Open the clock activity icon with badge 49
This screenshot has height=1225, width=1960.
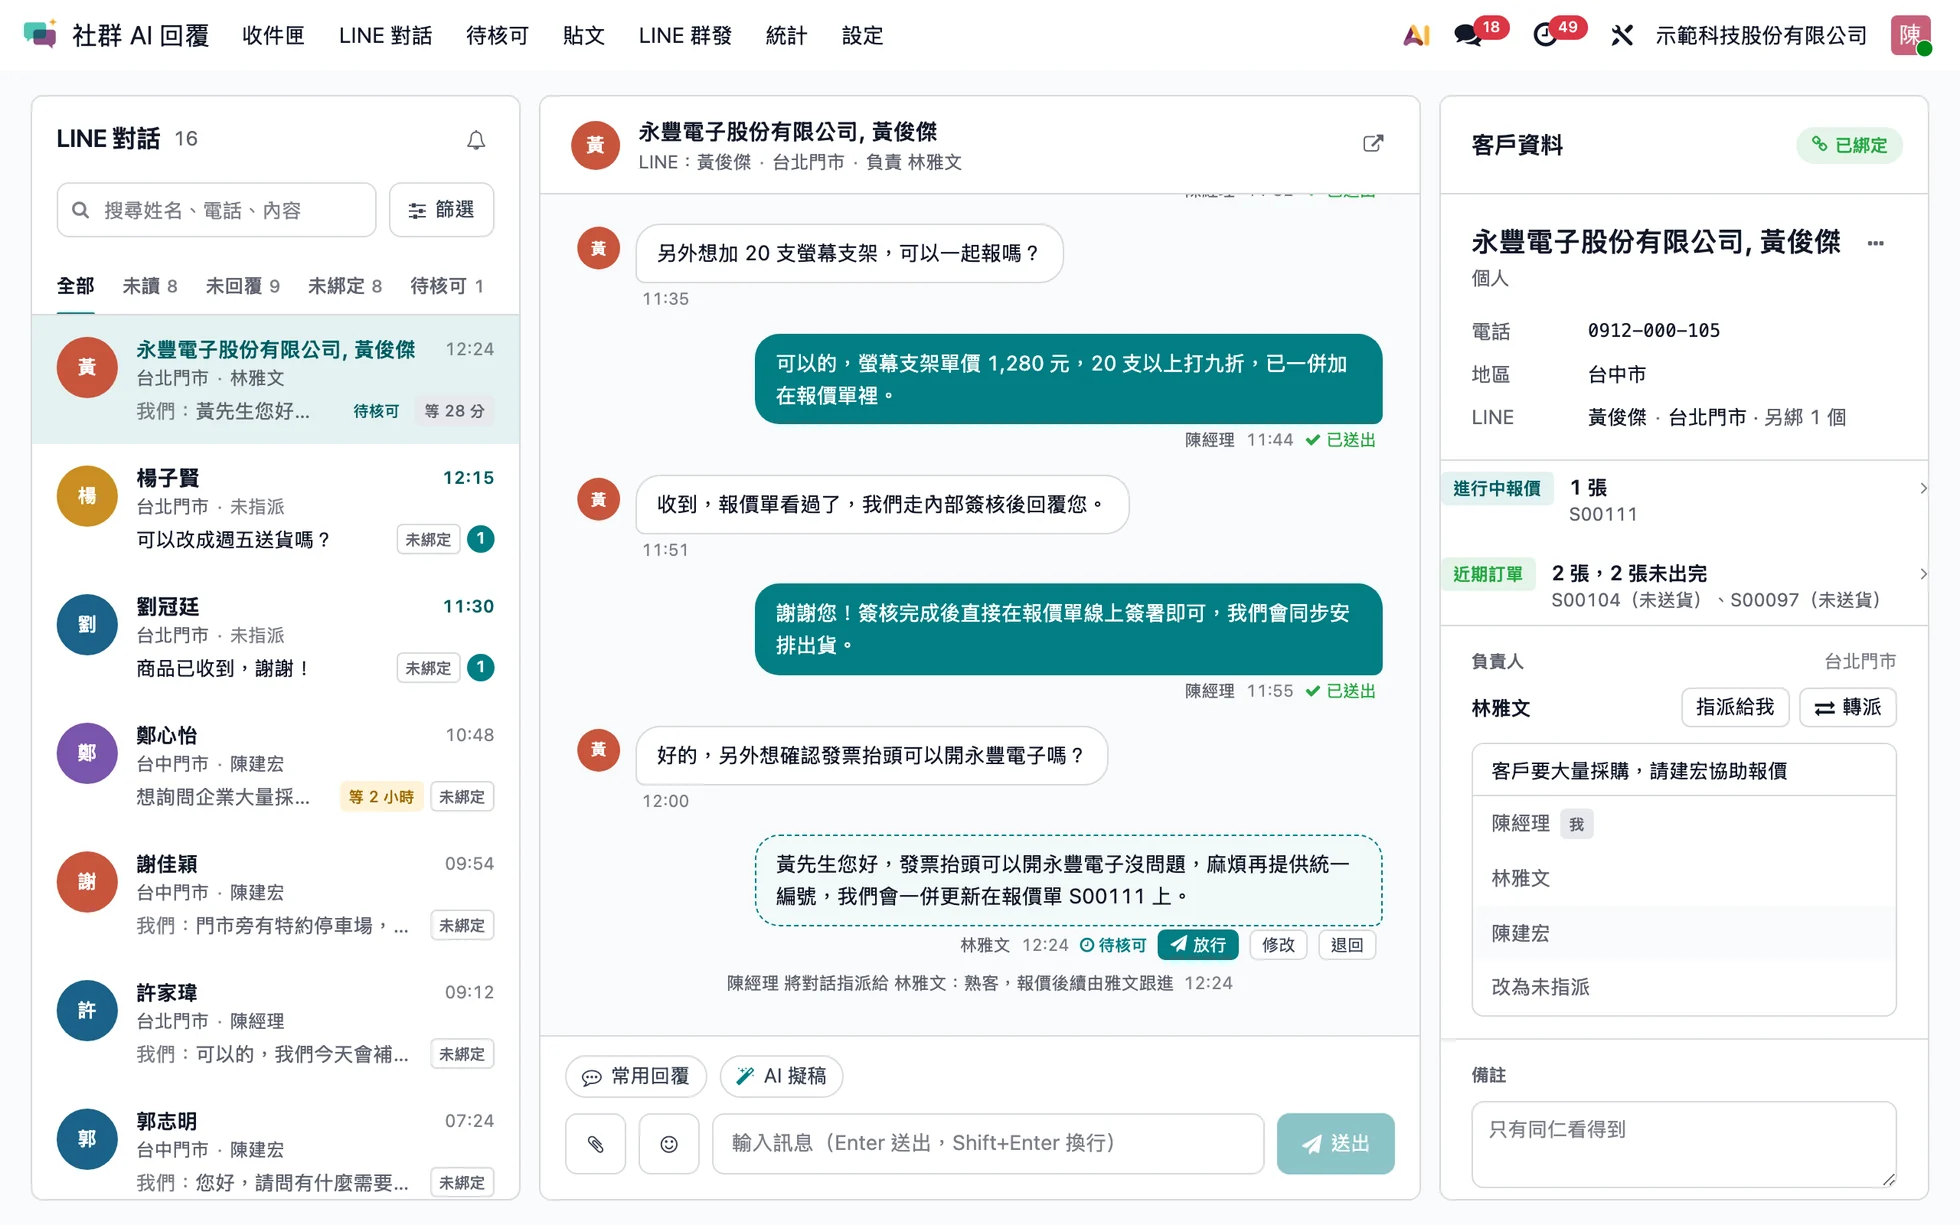[1545, 36]
